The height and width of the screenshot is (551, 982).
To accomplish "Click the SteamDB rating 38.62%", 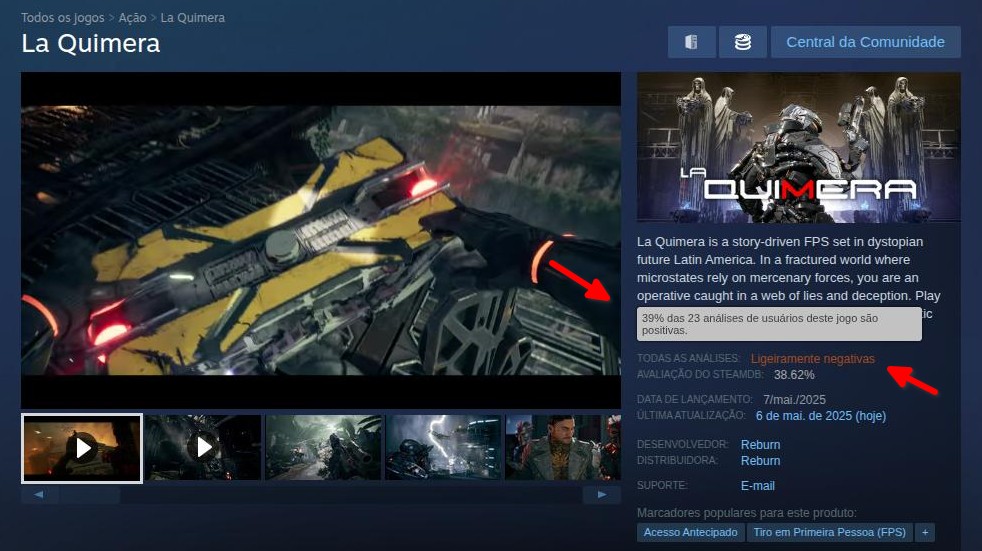I will point(794,375).
